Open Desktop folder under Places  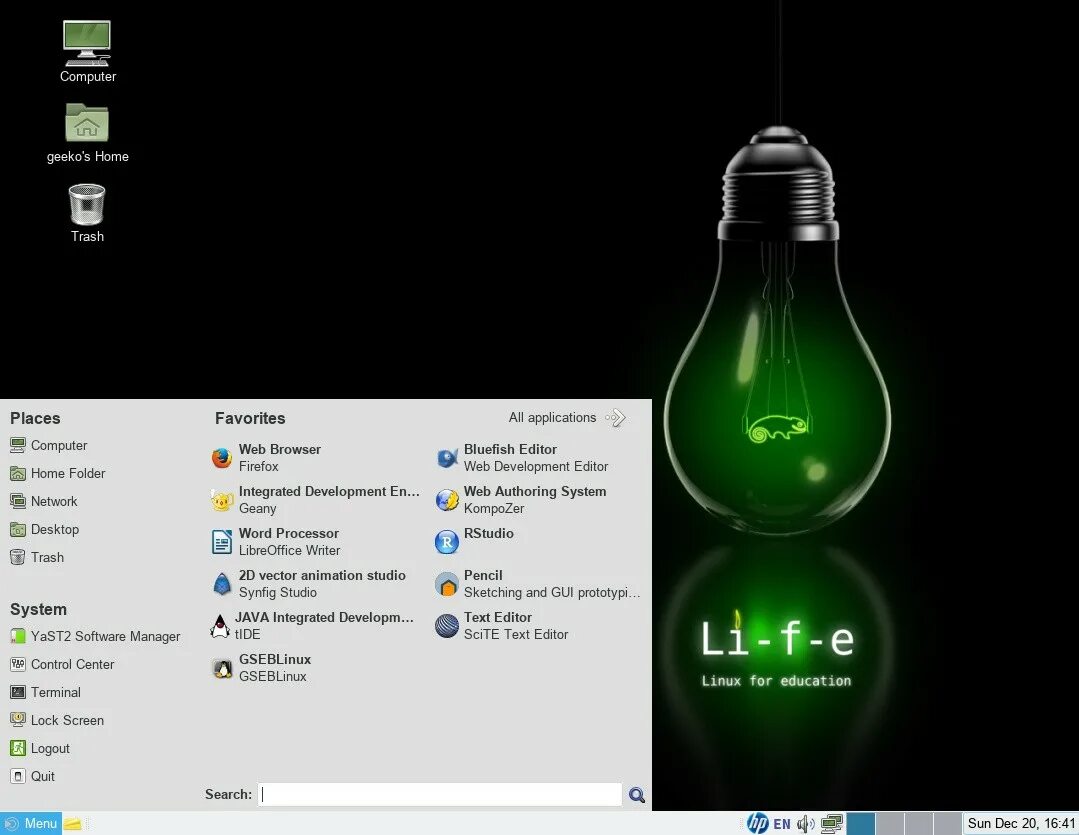(x=45, y=529)
